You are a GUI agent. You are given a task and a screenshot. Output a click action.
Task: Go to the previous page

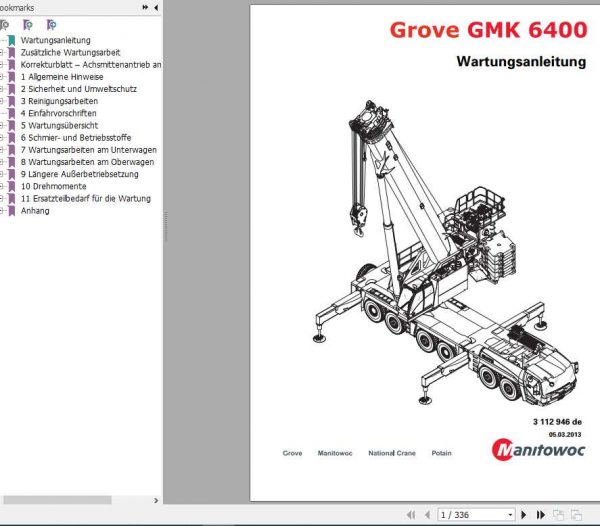427,515
